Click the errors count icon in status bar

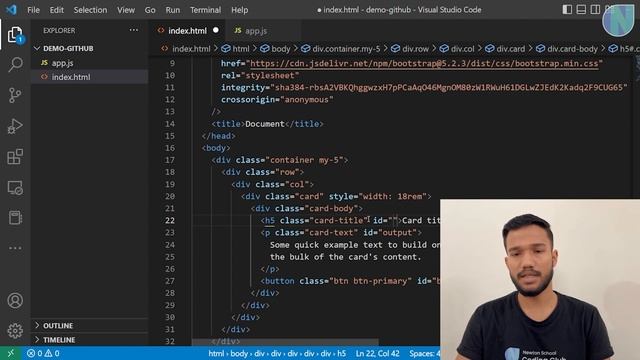click(x=31, y=353)
